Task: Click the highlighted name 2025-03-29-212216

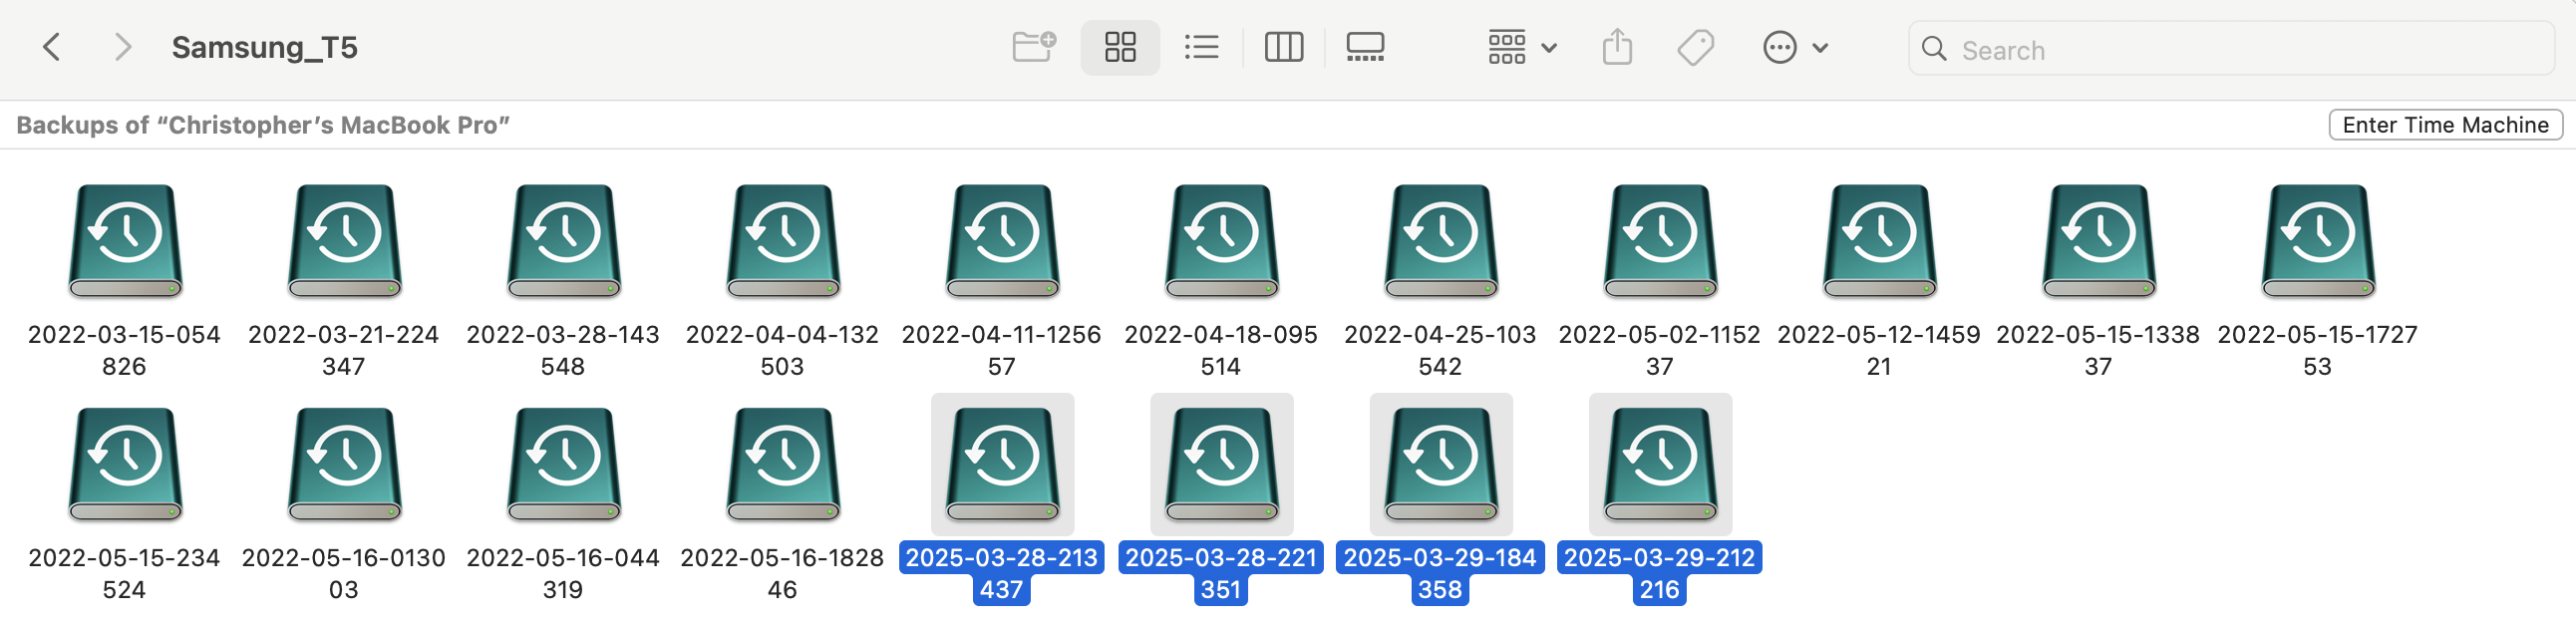Action: point(1659,574)
